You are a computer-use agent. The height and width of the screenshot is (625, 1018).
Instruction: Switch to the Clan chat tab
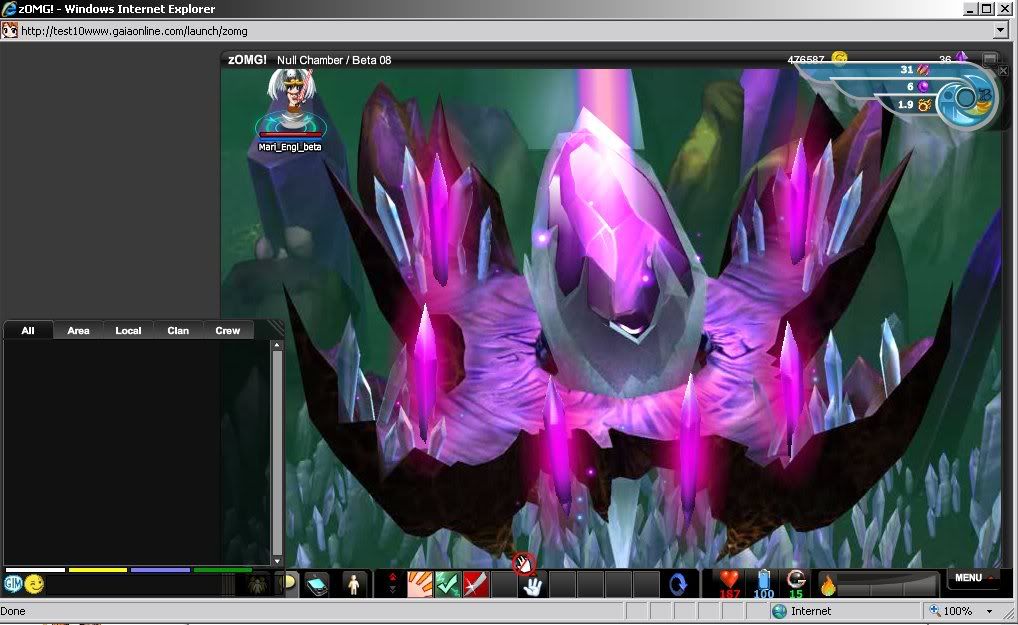[x=178, y=330]
